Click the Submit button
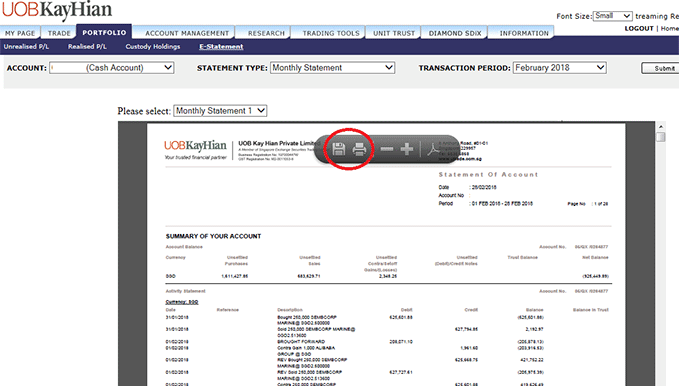 (x=660, y=68)
